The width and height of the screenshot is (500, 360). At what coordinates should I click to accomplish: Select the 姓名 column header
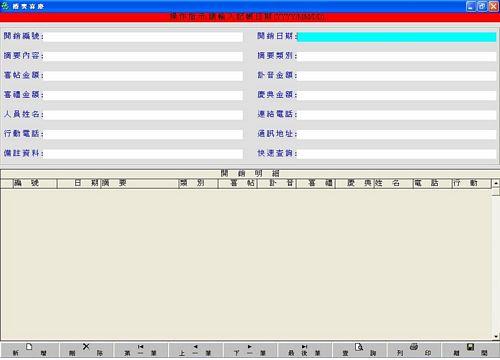coord(393,183)
